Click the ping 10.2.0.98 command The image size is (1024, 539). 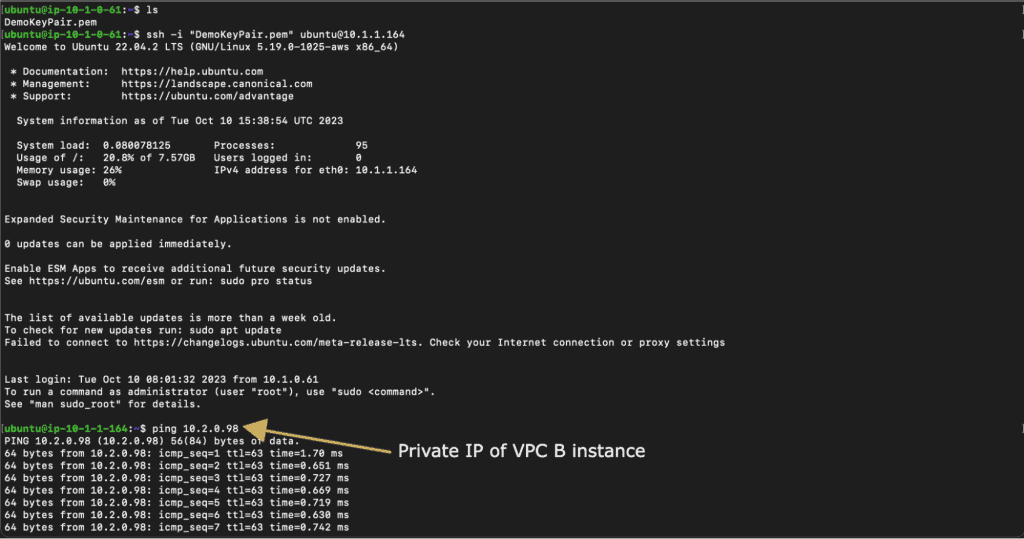tap(195, 429)
